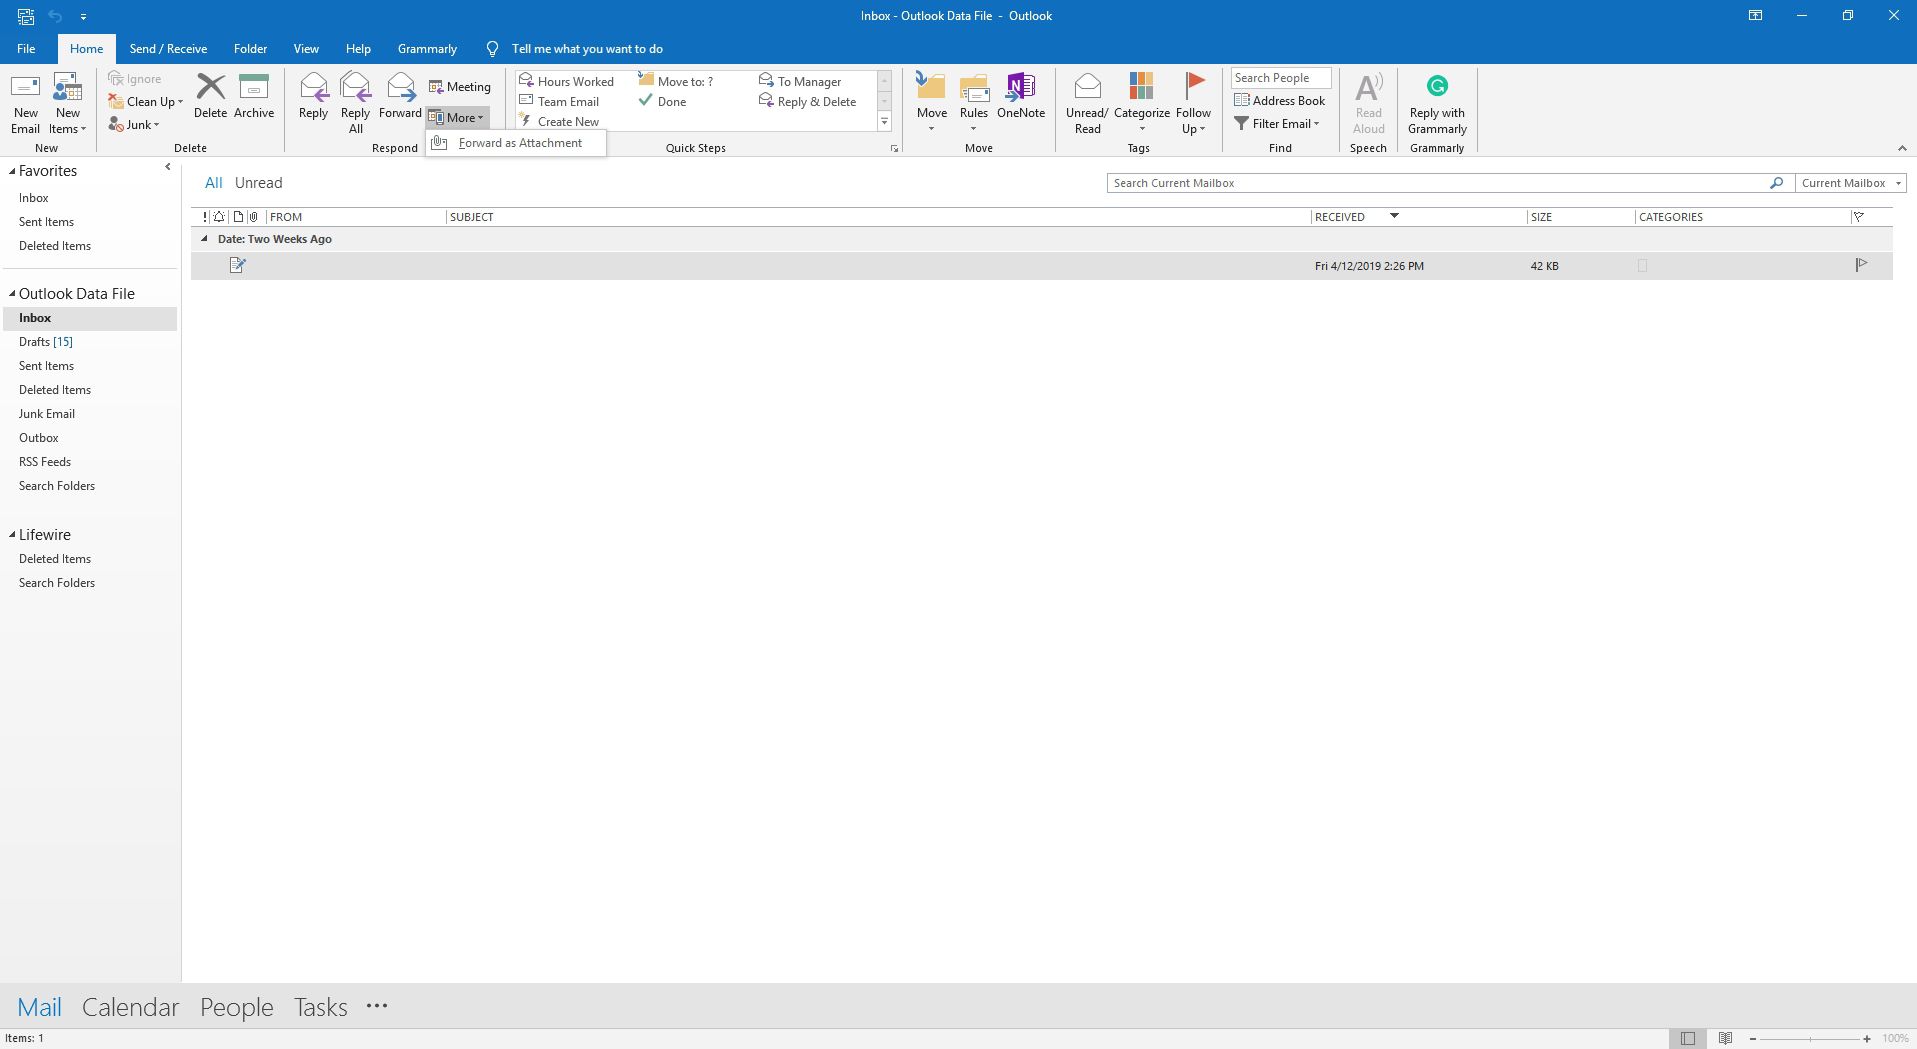Open the View tab
Screen dimensions: 1917x1049
306,48
